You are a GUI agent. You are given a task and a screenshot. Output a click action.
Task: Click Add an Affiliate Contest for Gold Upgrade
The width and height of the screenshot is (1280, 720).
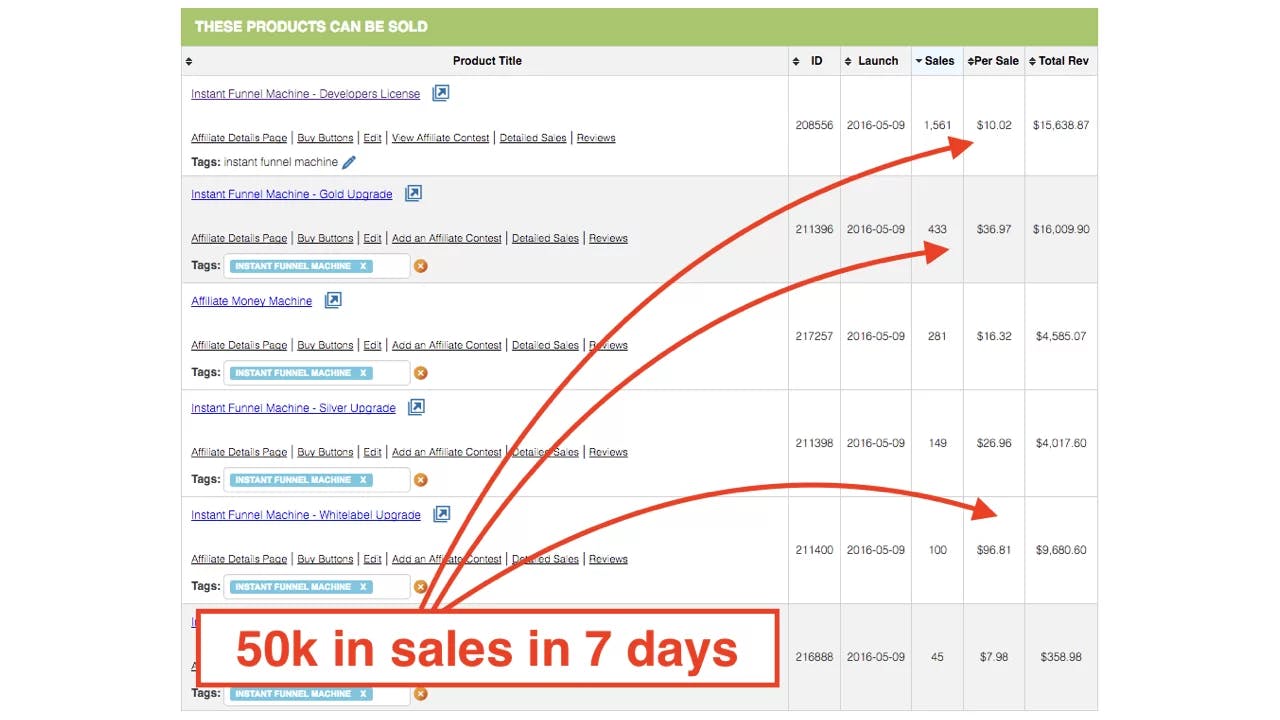pyautogui.click(x=447, y=238)
